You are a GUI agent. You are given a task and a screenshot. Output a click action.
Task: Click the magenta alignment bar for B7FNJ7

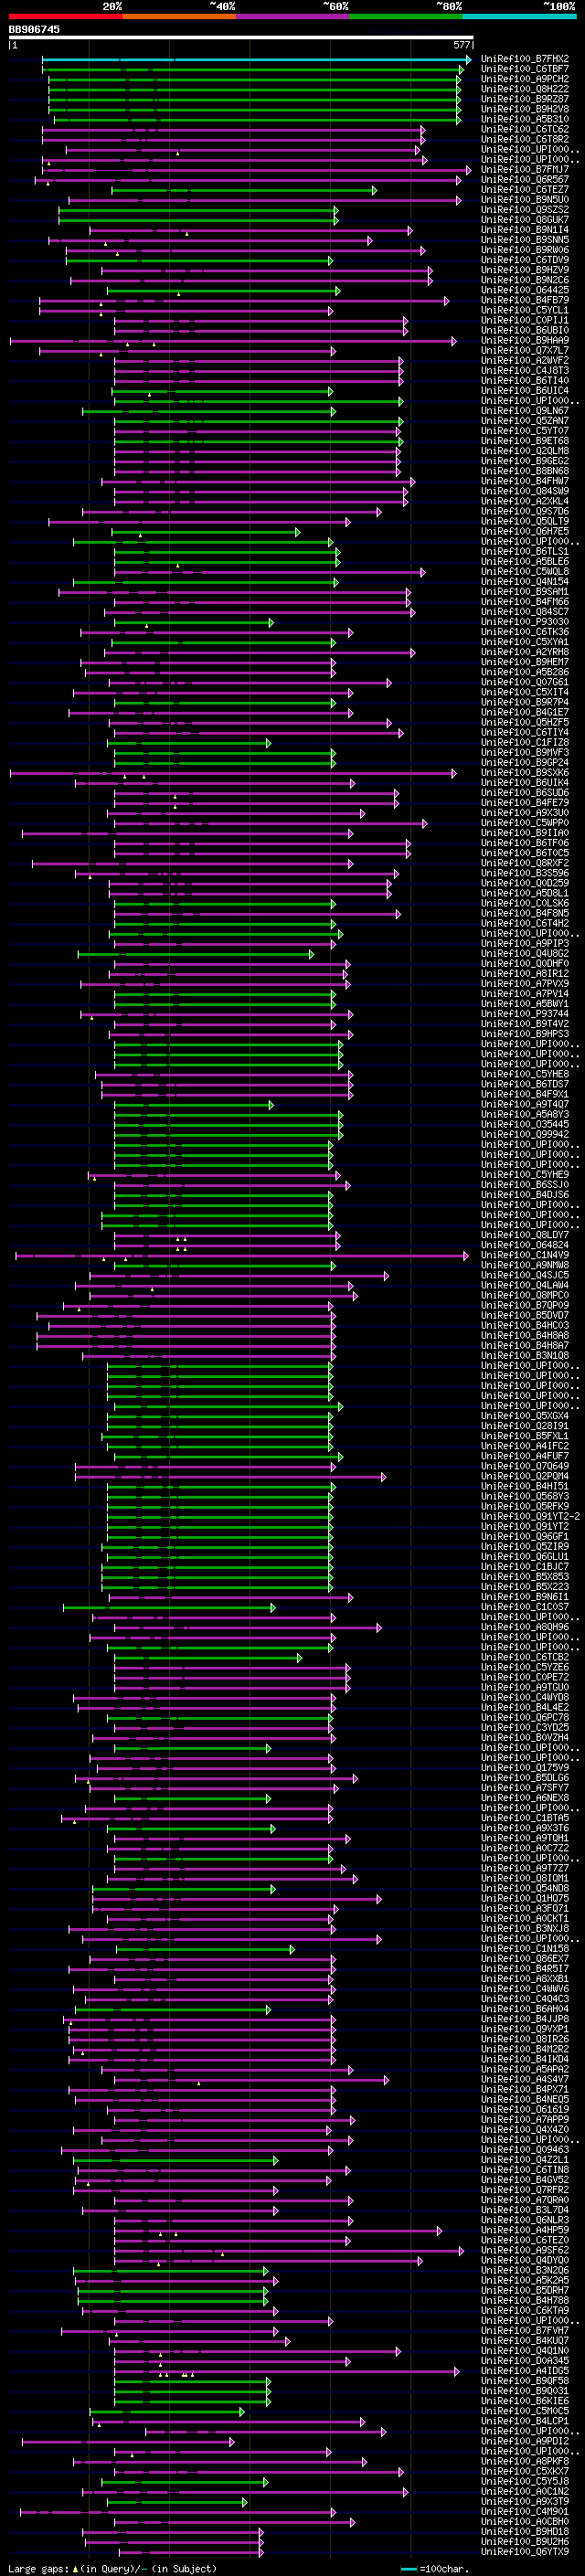tap(256, 170)
